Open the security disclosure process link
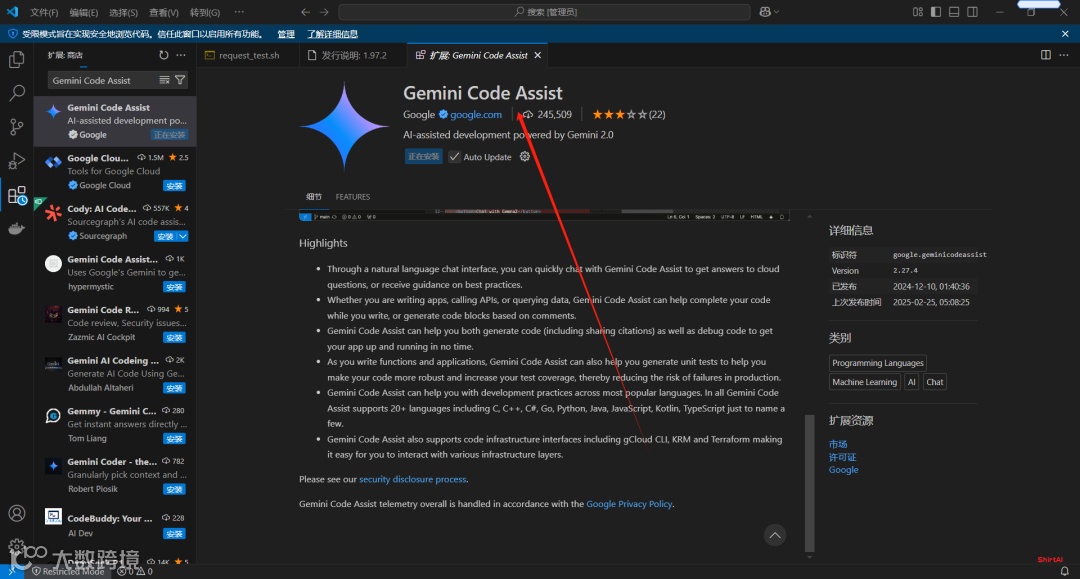This screenshot has height=579, width=1080. click(413, 479)
